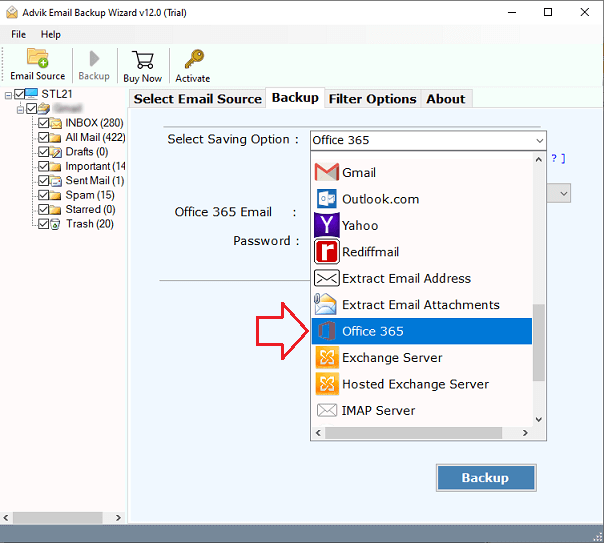Click the Hosted Exchange Server icon
The height and width of the screenshot is (543, 604).
[x=327, y=384]
